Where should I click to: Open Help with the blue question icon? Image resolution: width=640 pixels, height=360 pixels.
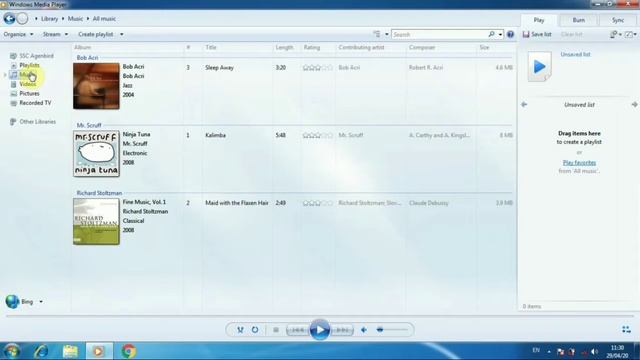click(x=510, y=34)
